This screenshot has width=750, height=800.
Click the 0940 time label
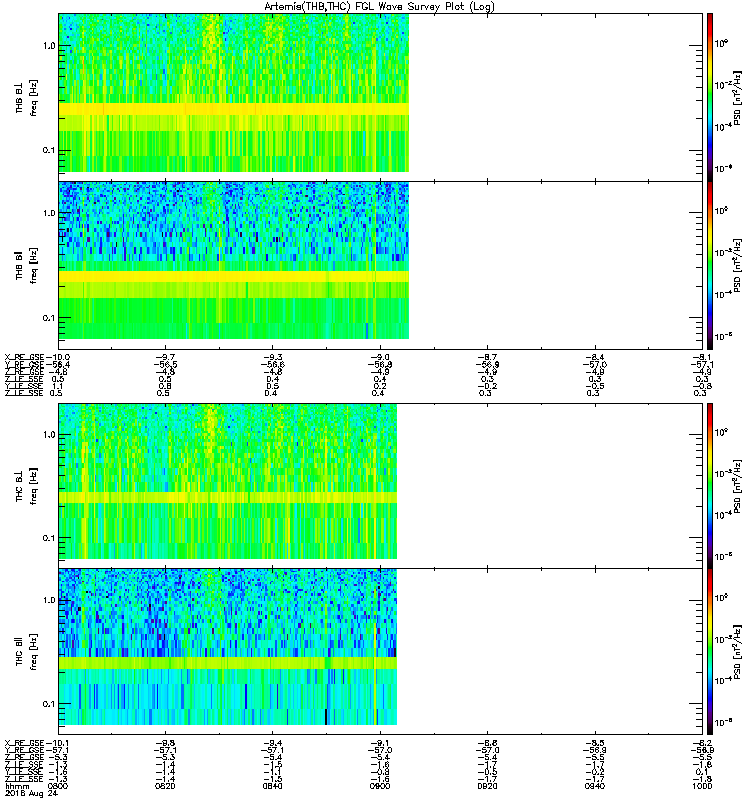[x=595, y=786]
